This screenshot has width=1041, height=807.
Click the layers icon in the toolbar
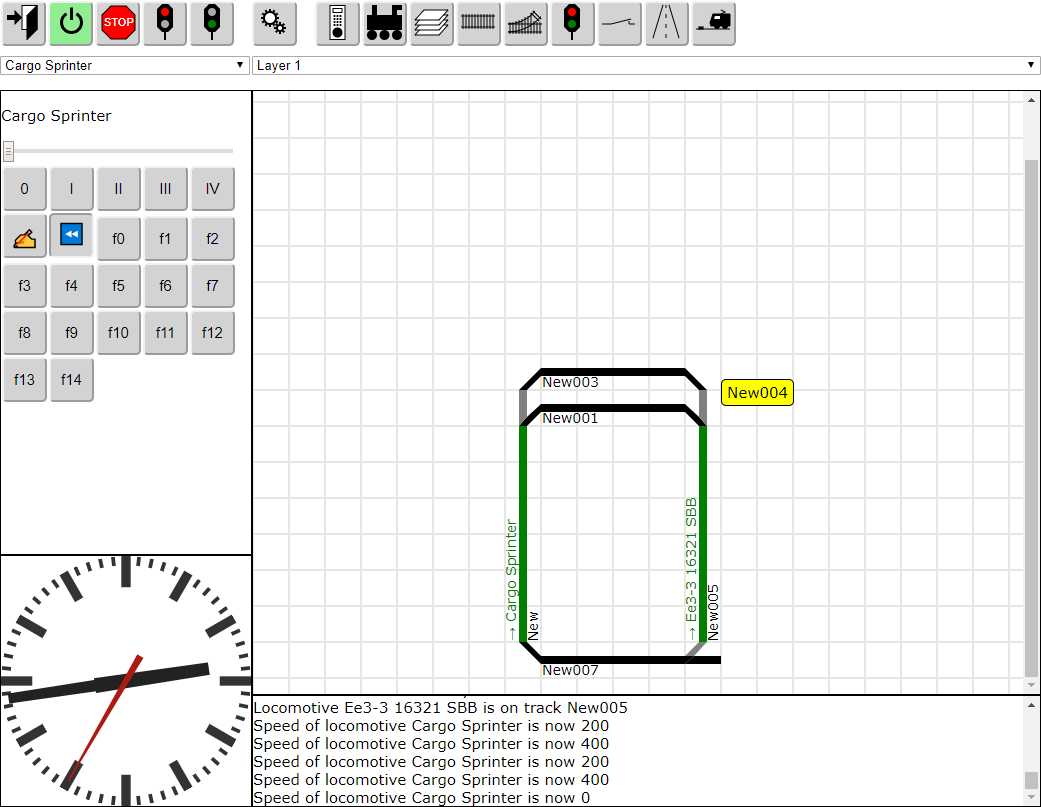[431, 23]
